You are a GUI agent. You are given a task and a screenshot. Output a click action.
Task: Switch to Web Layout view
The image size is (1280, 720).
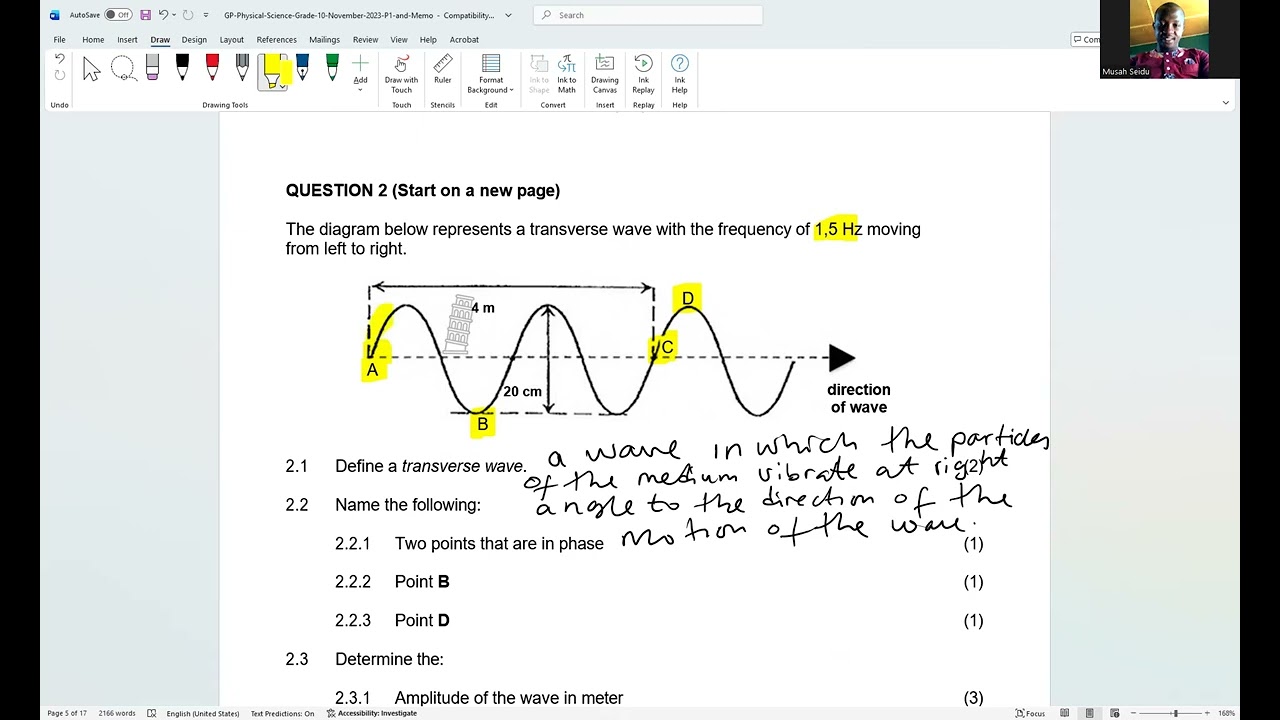1113,713
